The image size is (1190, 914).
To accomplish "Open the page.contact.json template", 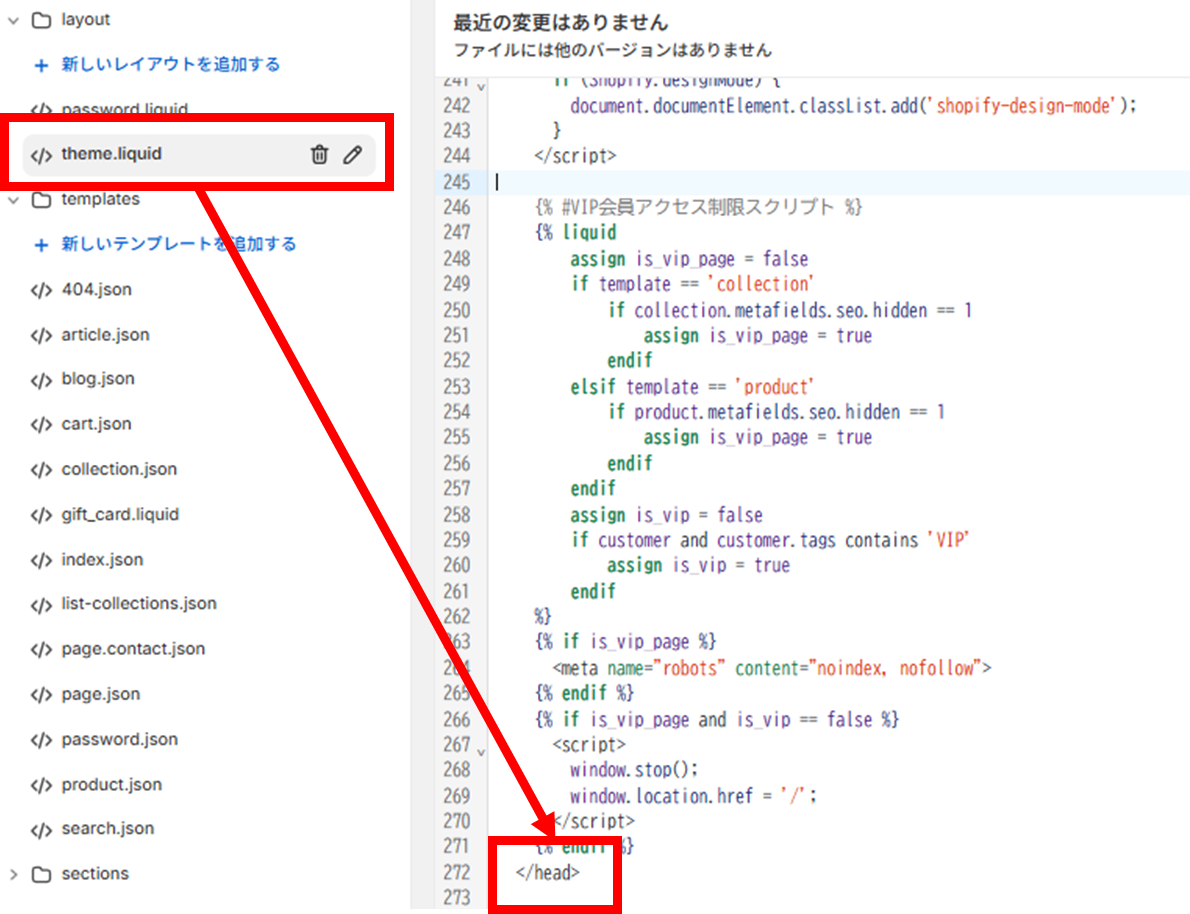I will (134, 649).
